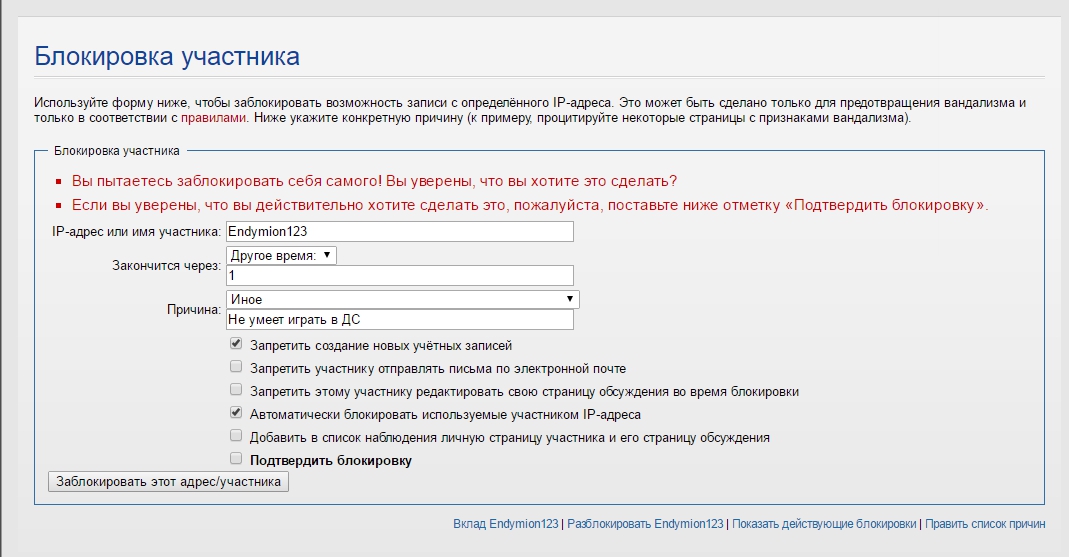Click the expiry time field with value 1

[x=400, y=275]
